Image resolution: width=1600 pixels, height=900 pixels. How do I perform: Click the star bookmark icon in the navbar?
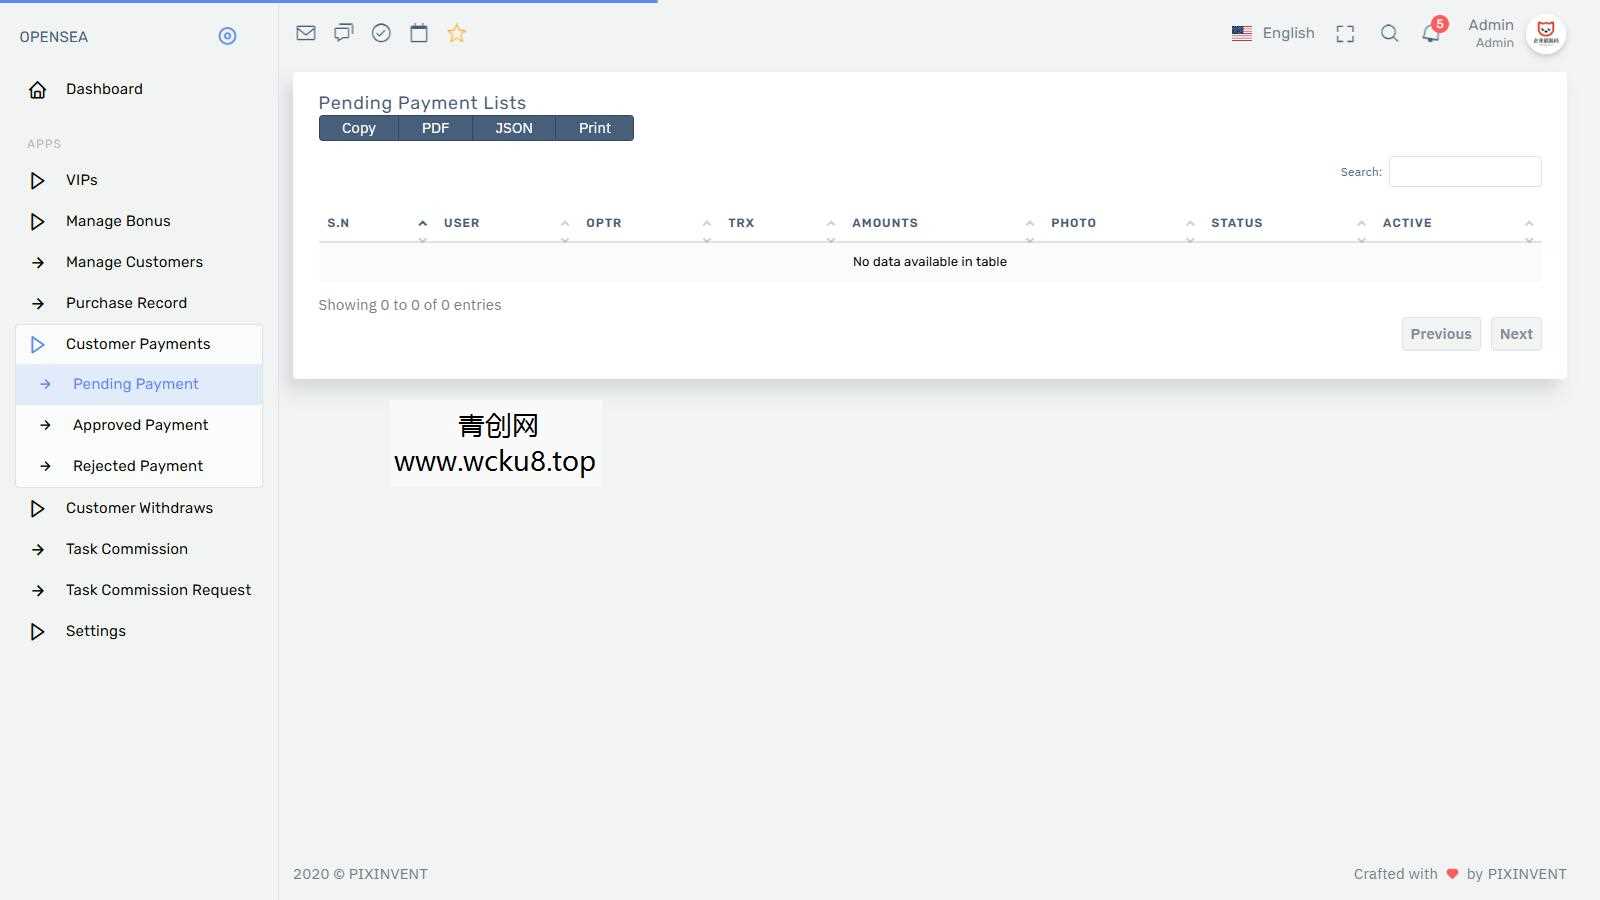(x=456, y=32)
